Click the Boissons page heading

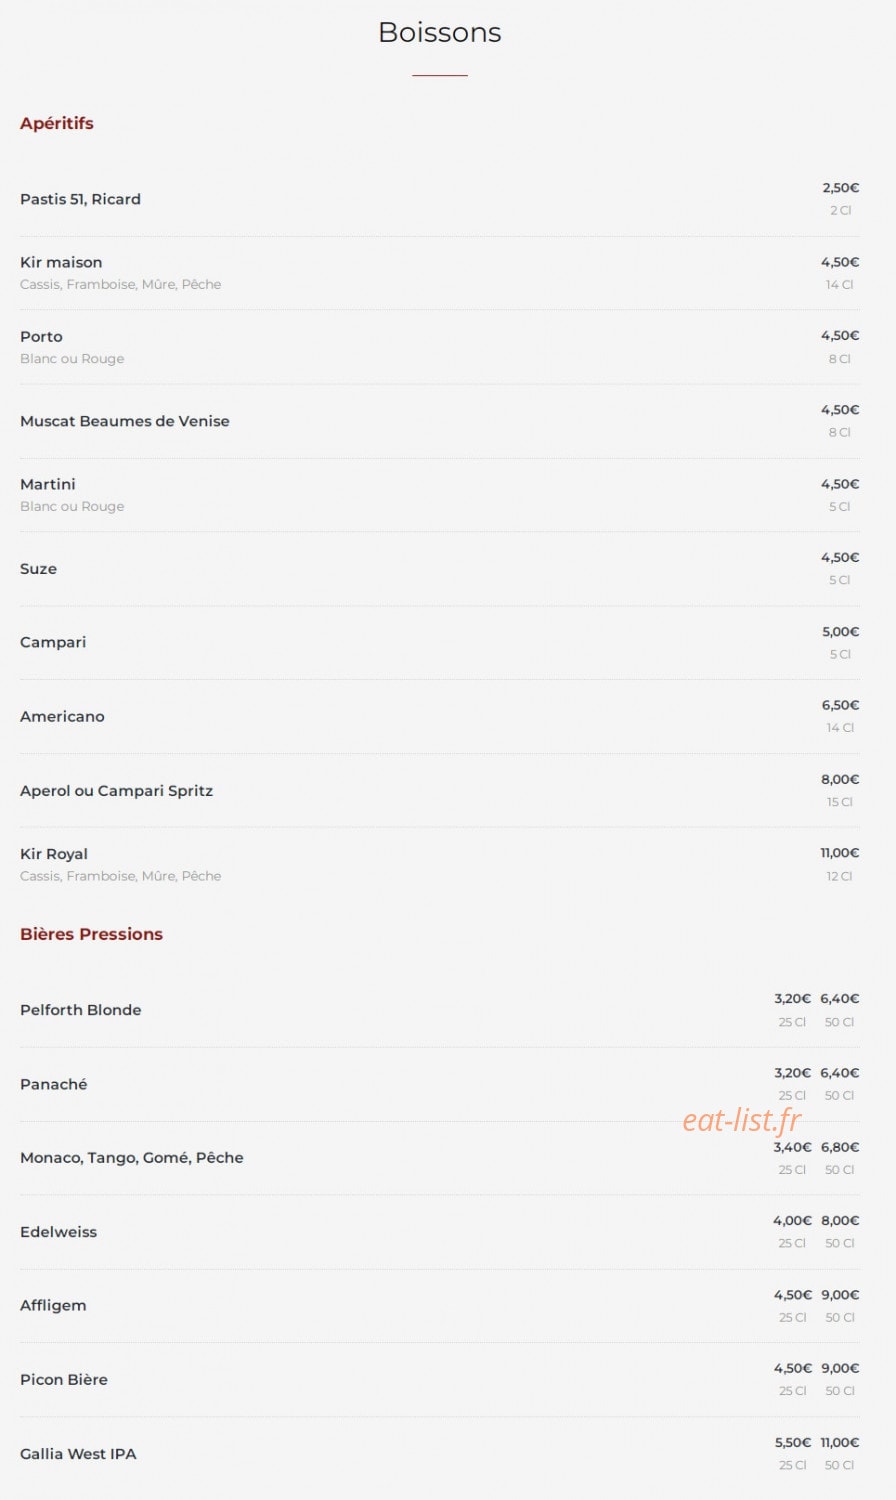point(440,32)
